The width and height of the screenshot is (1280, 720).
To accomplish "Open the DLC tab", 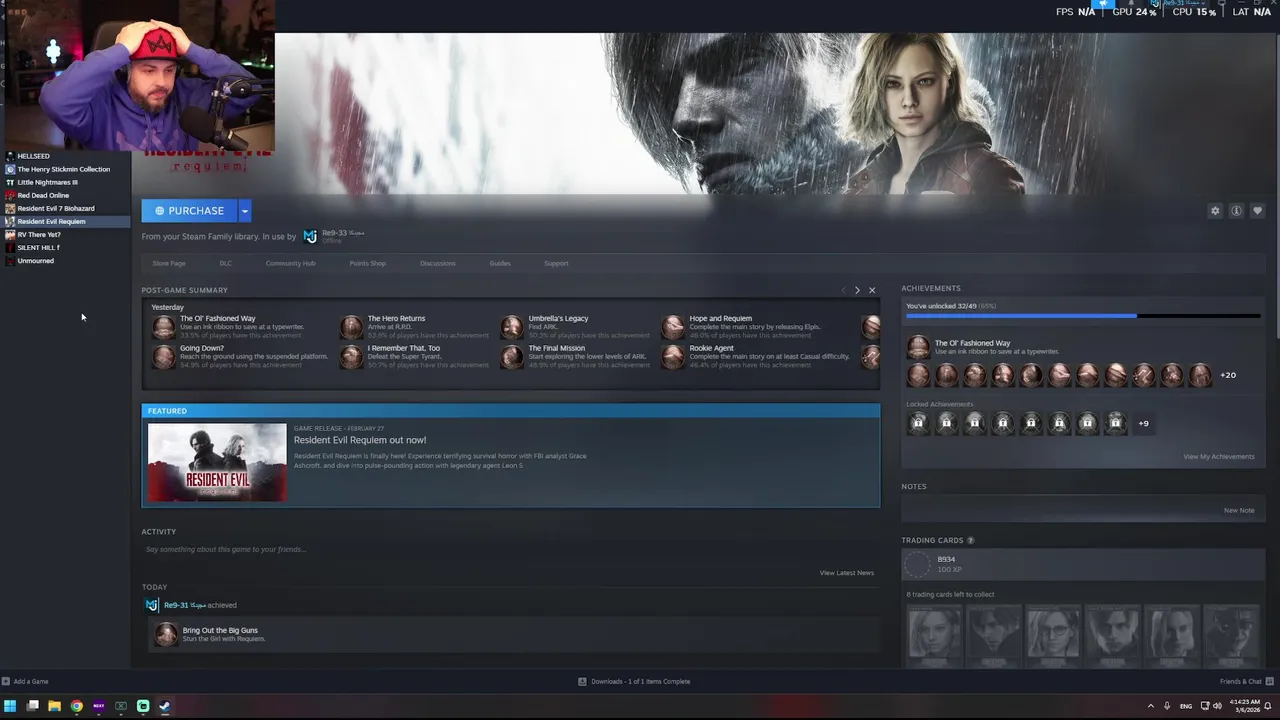I will click(x=225, y=263).
